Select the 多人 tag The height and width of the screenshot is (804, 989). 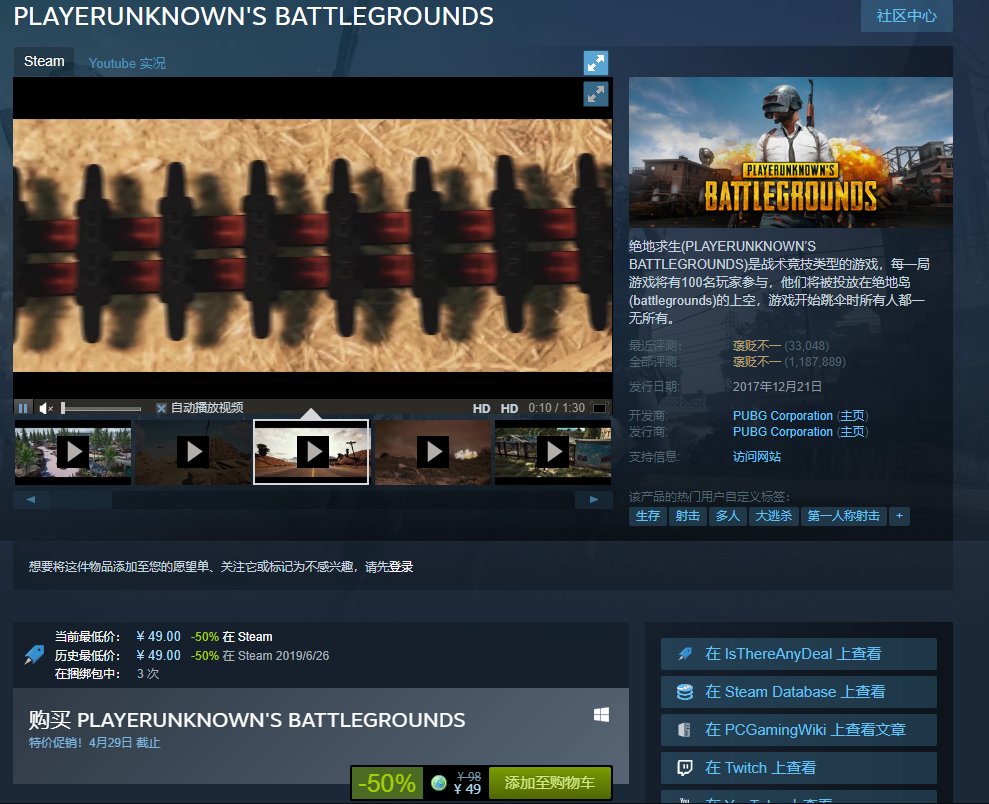click(x=728, y=516)
